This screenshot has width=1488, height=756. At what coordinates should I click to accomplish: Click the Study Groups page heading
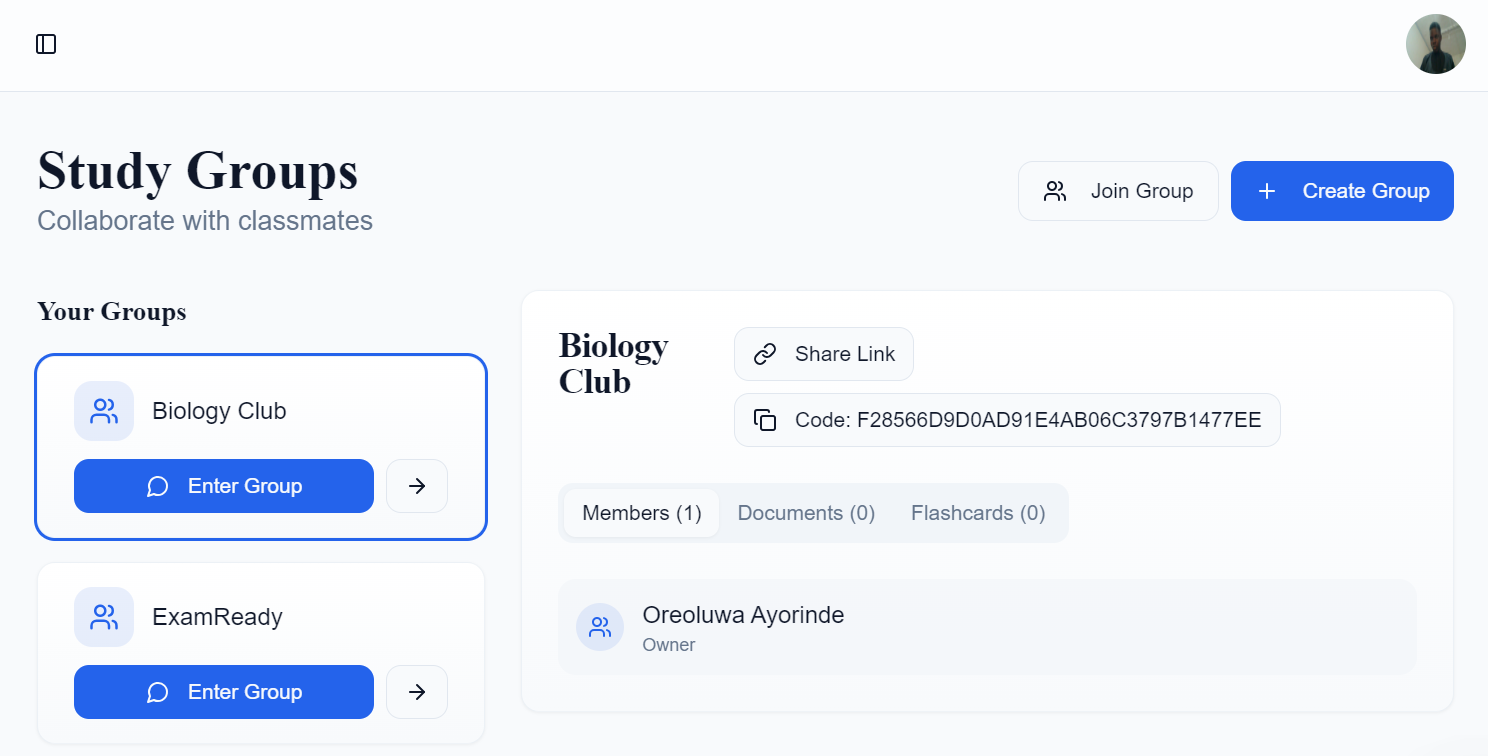[198, 171]
